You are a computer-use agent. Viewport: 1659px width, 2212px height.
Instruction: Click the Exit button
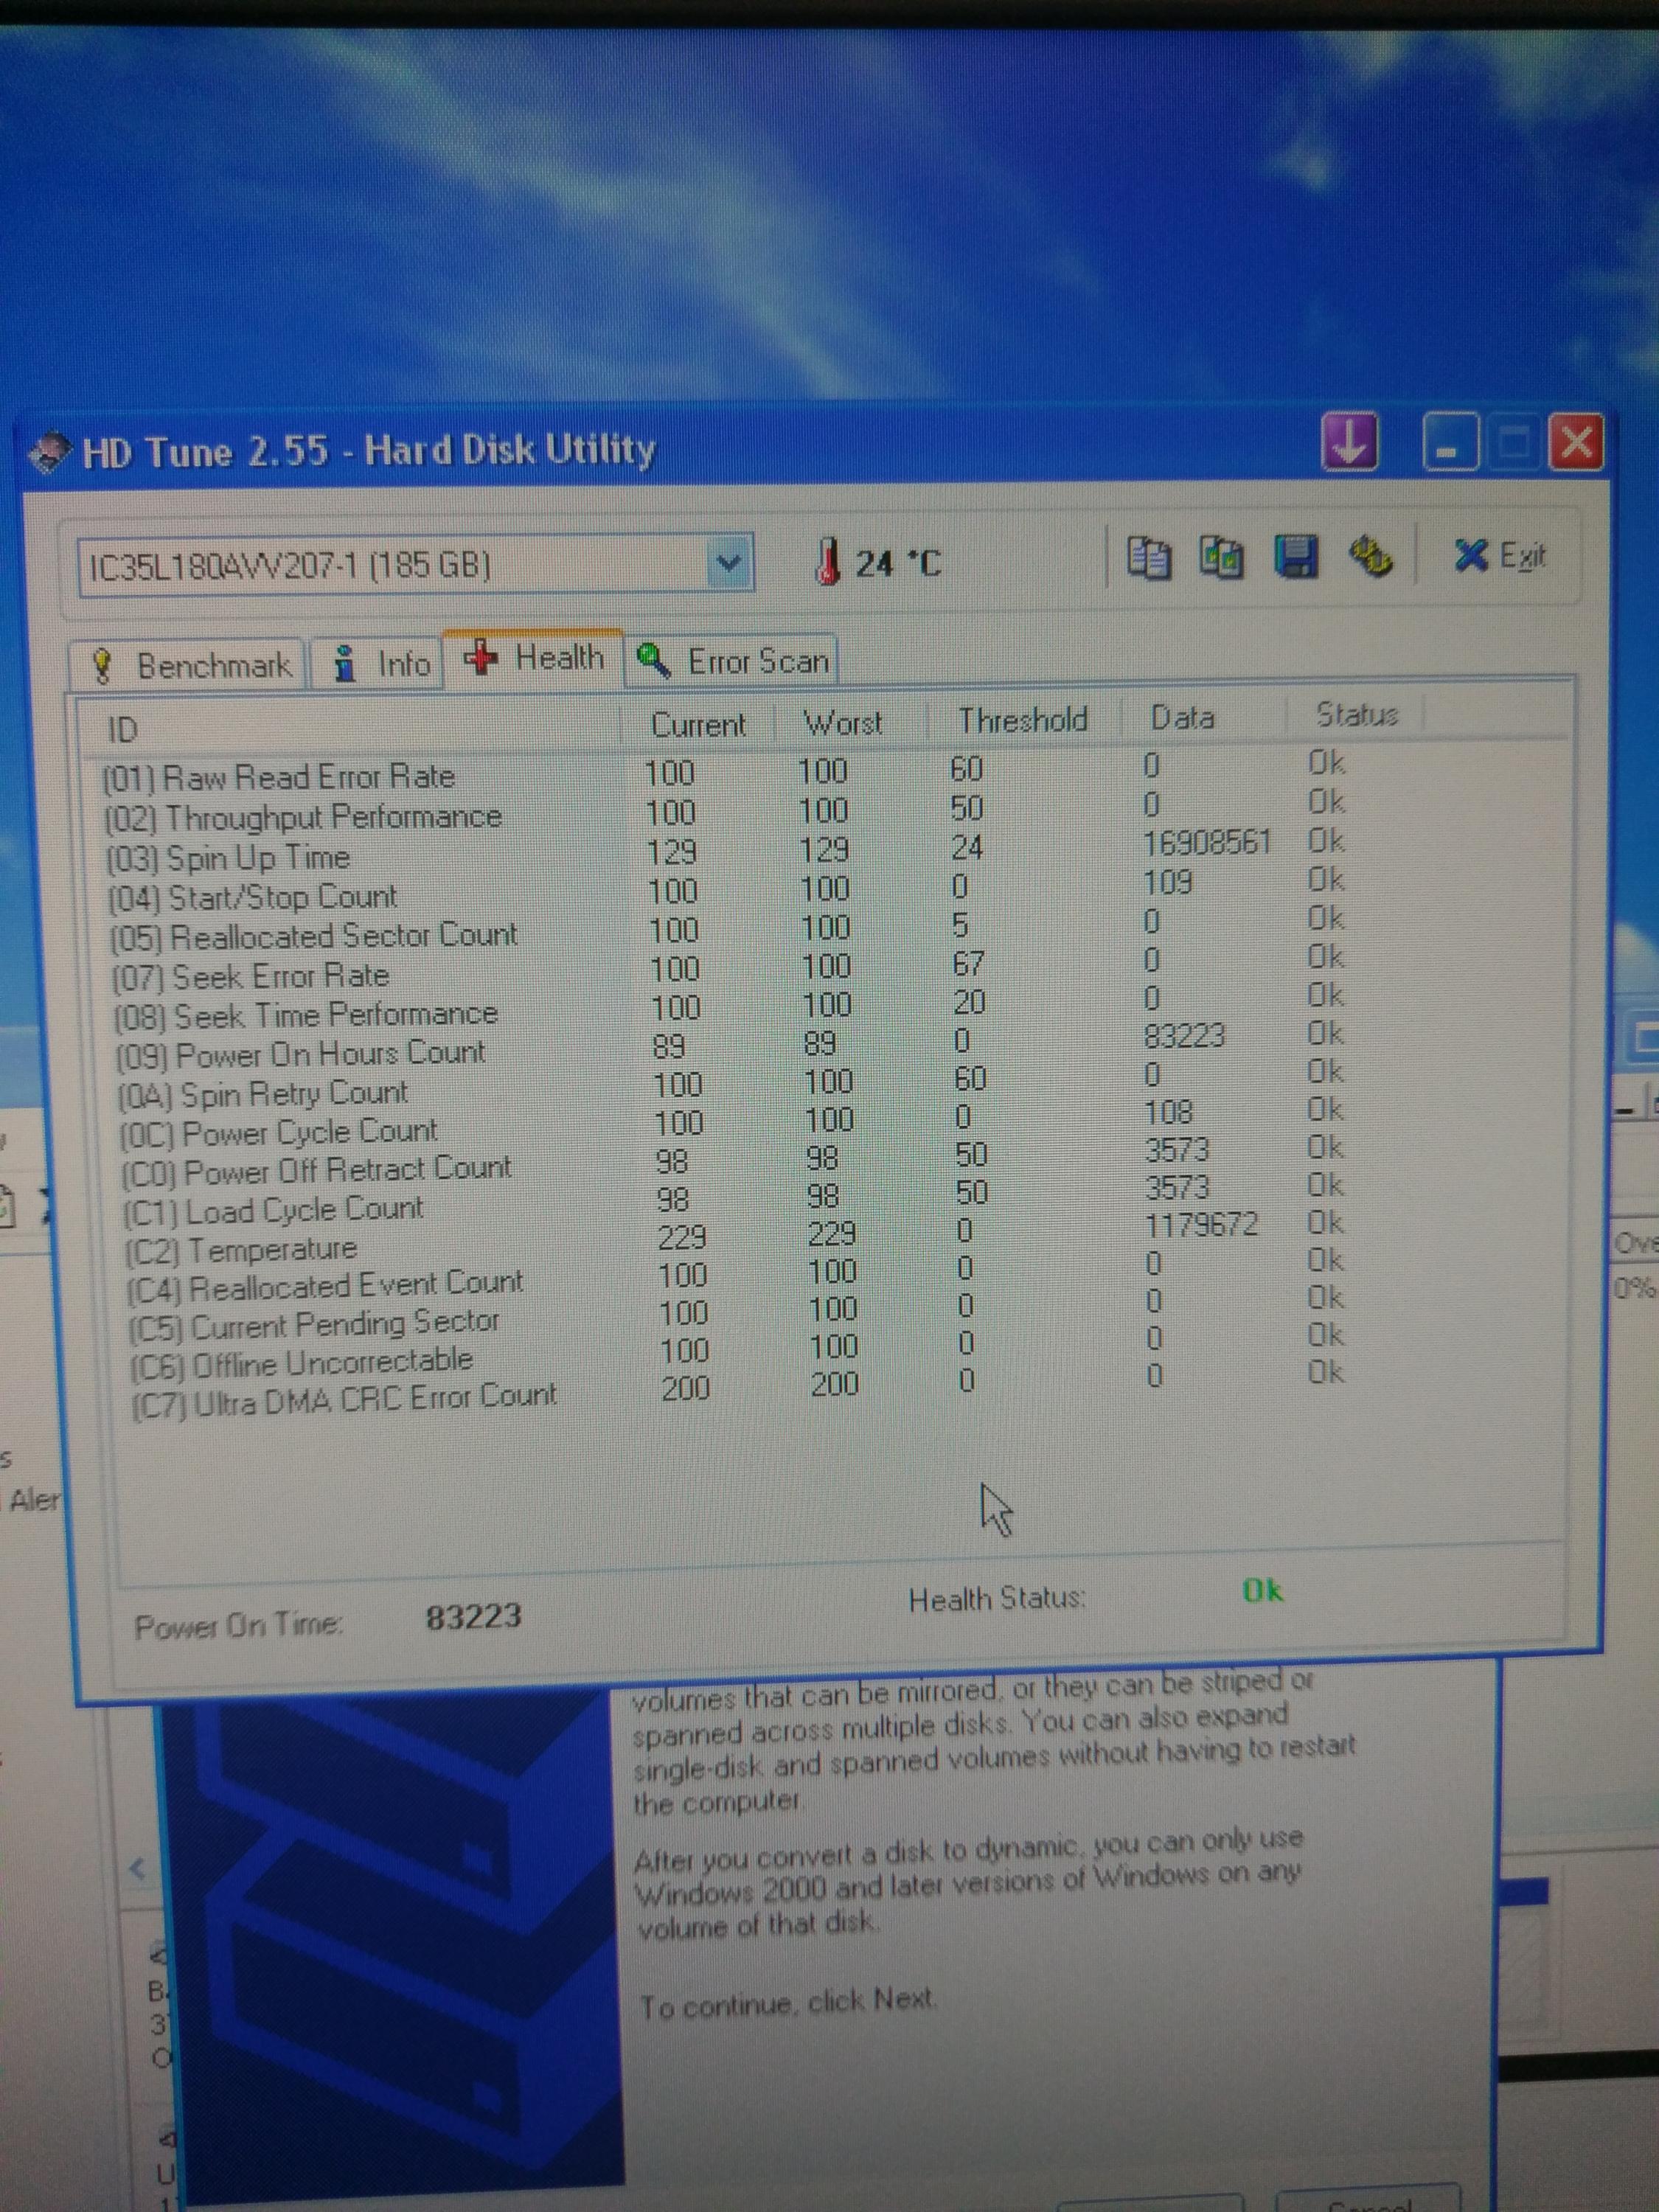tap(1500, 554)
